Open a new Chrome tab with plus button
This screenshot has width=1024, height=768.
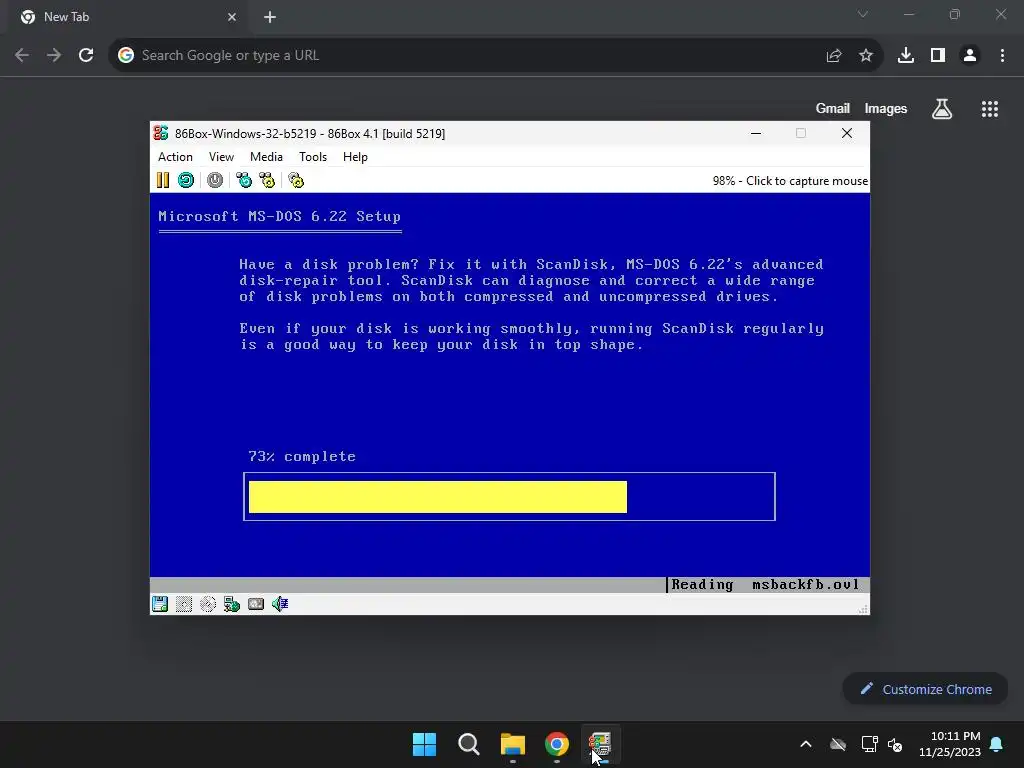[270, 17]
